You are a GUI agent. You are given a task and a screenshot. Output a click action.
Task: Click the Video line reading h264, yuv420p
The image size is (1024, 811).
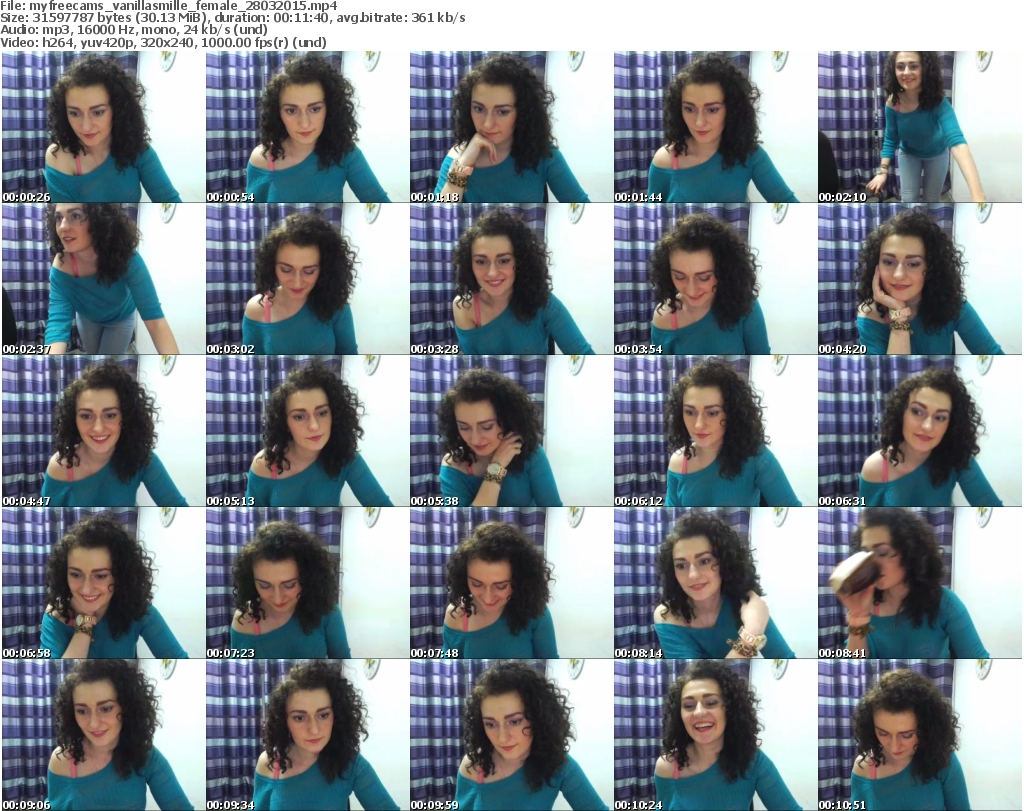click(x=163, y=42)
